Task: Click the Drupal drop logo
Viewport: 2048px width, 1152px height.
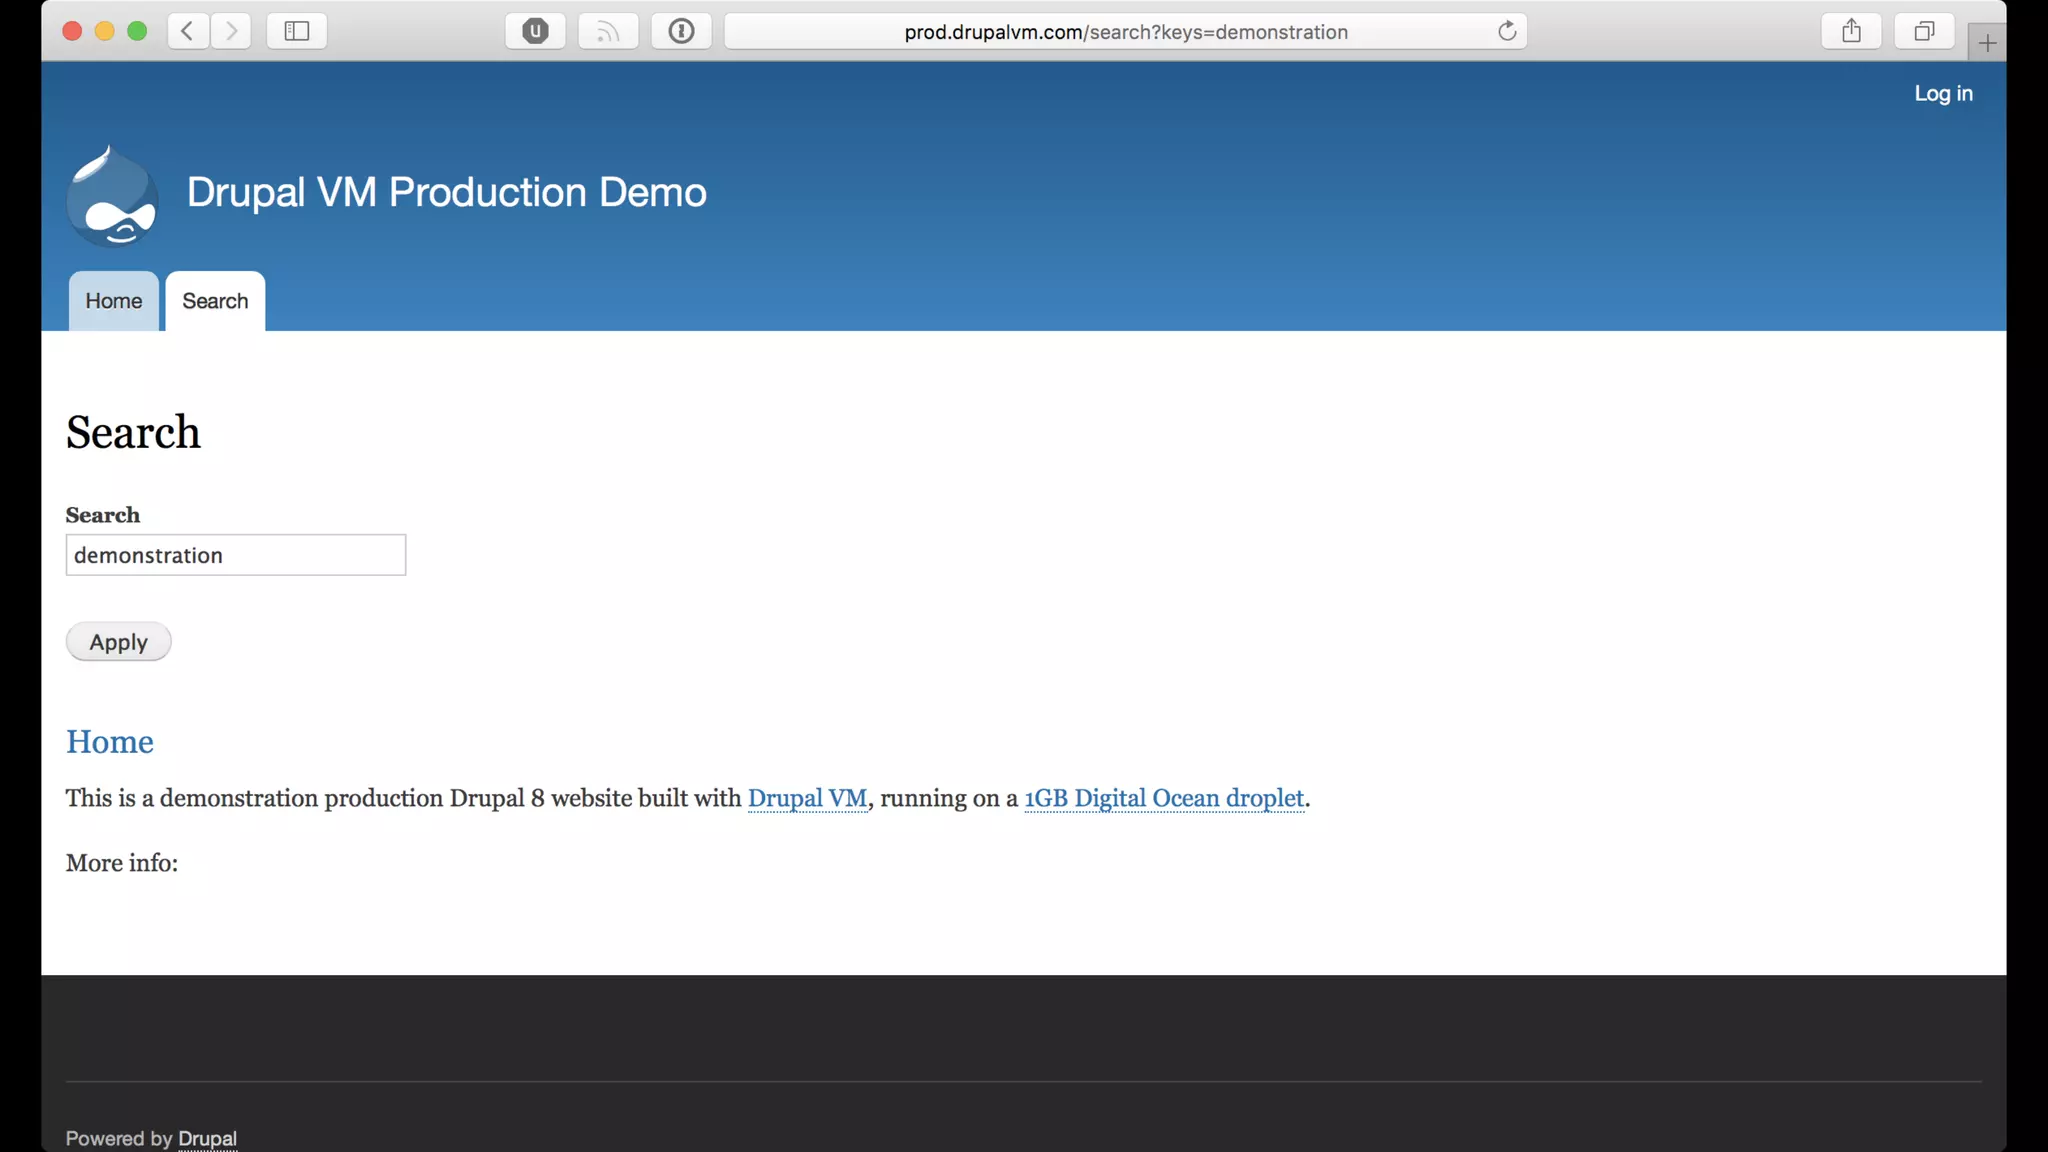Action: 112,195
